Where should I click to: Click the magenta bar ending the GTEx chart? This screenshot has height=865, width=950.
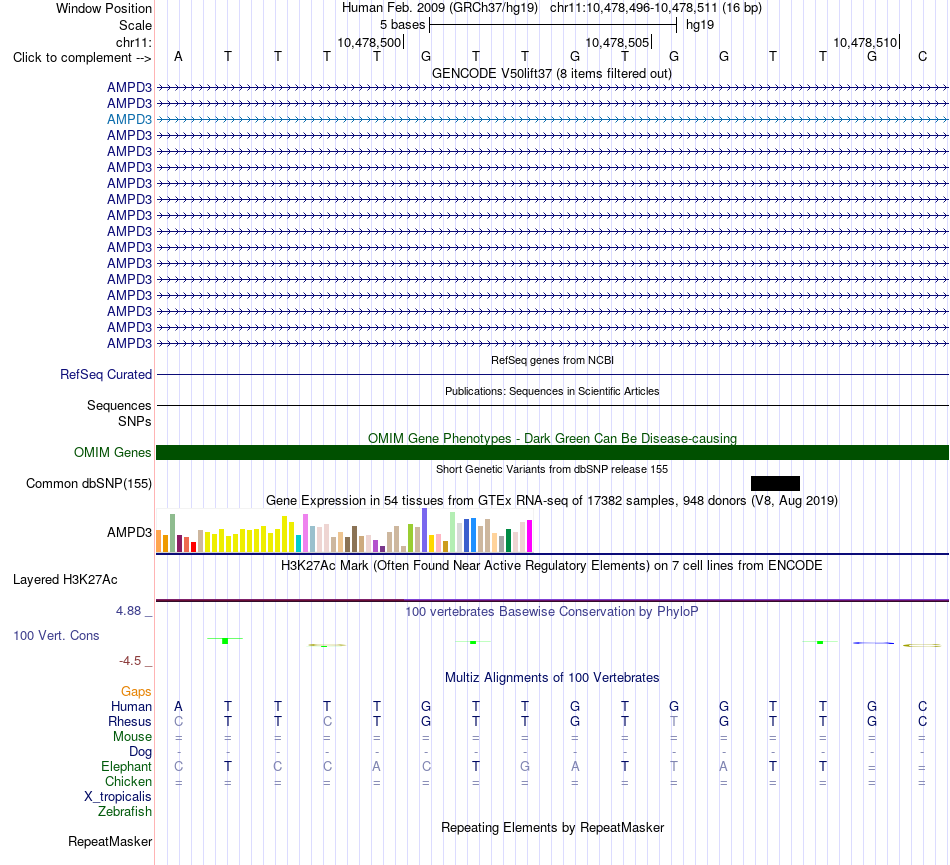(x=530, y=536)
